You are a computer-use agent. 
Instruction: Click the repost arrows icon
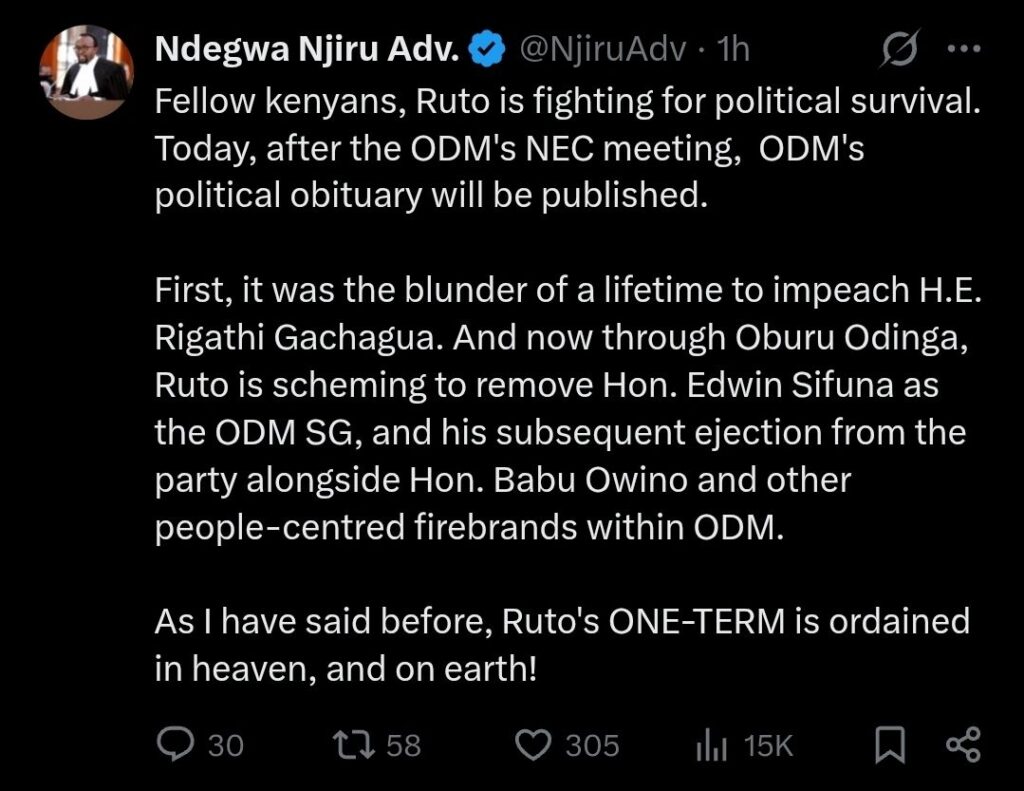click(352, 745)
